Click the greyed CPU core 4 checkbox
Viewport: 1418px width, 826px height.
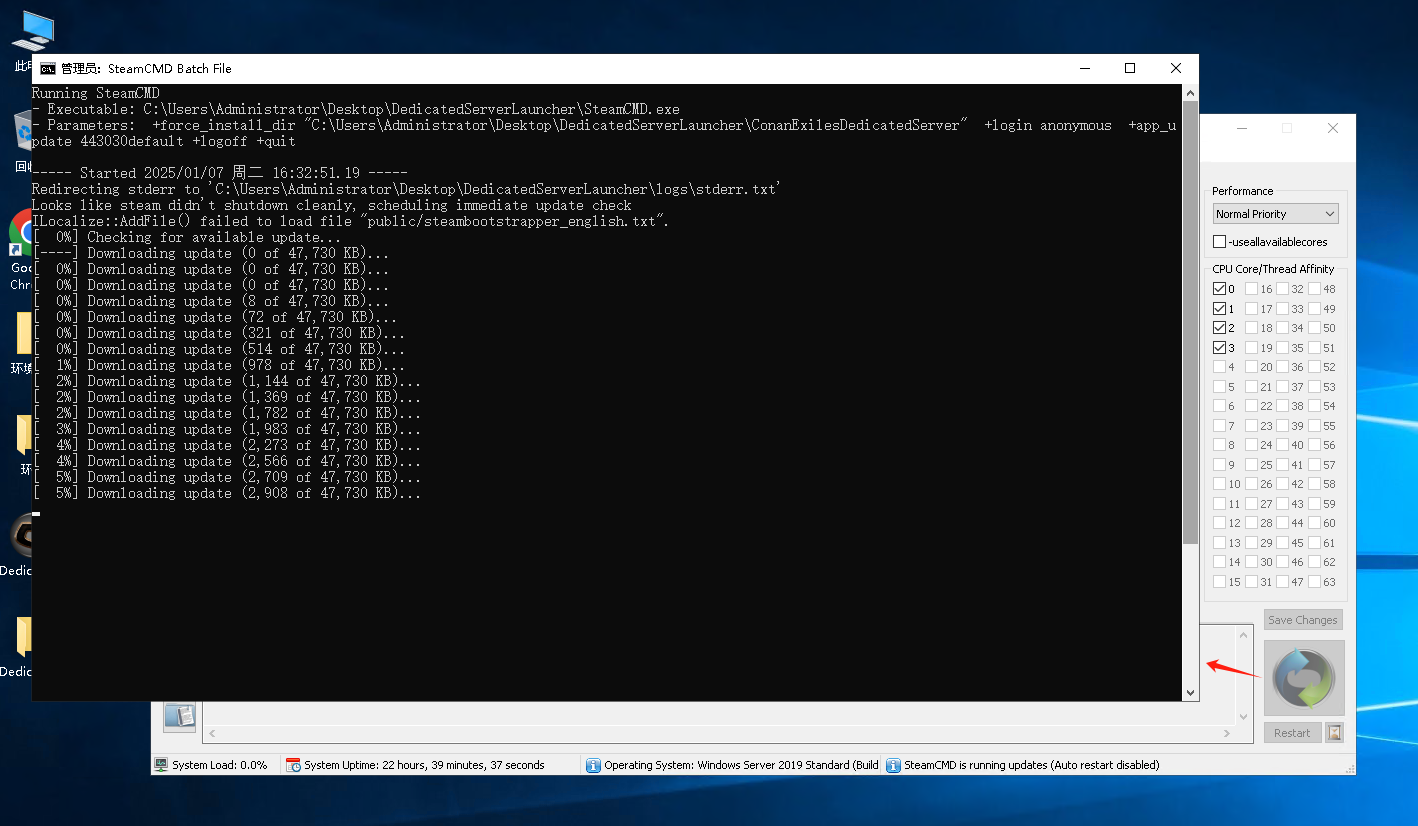(x=1219, y=367)
